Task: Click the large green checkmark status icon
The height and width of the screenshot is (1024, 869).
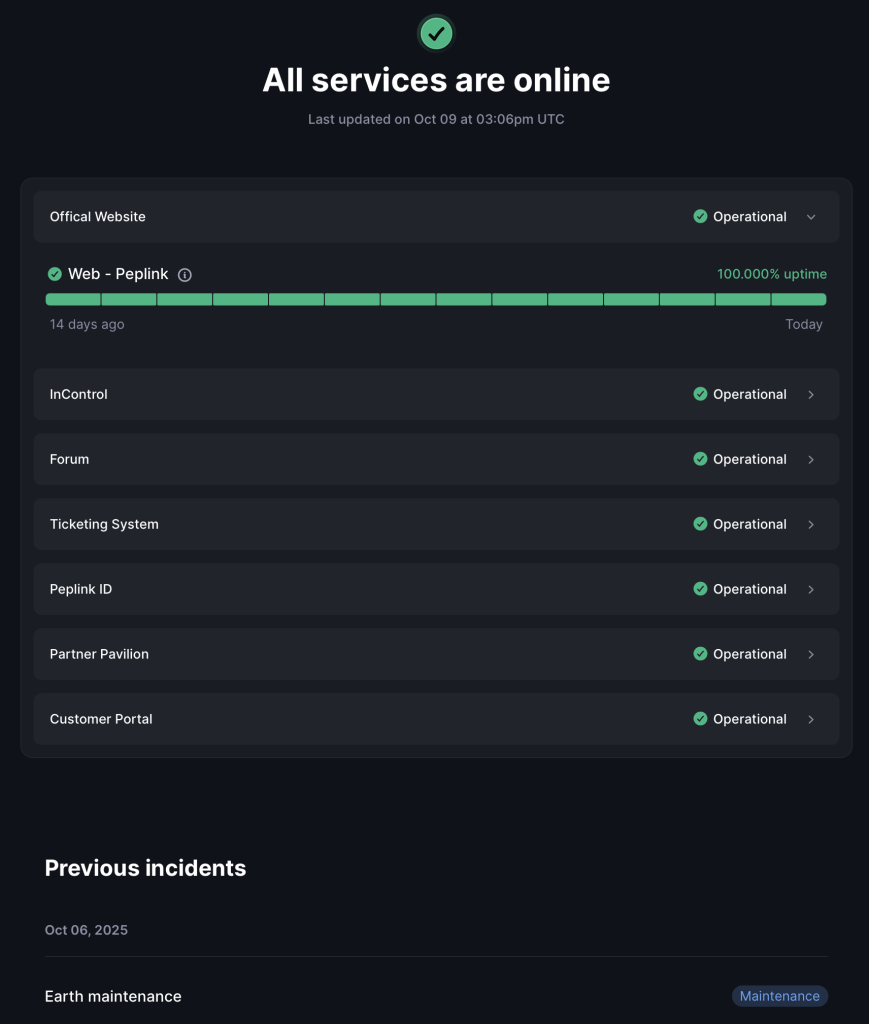Action: (435, 33)
